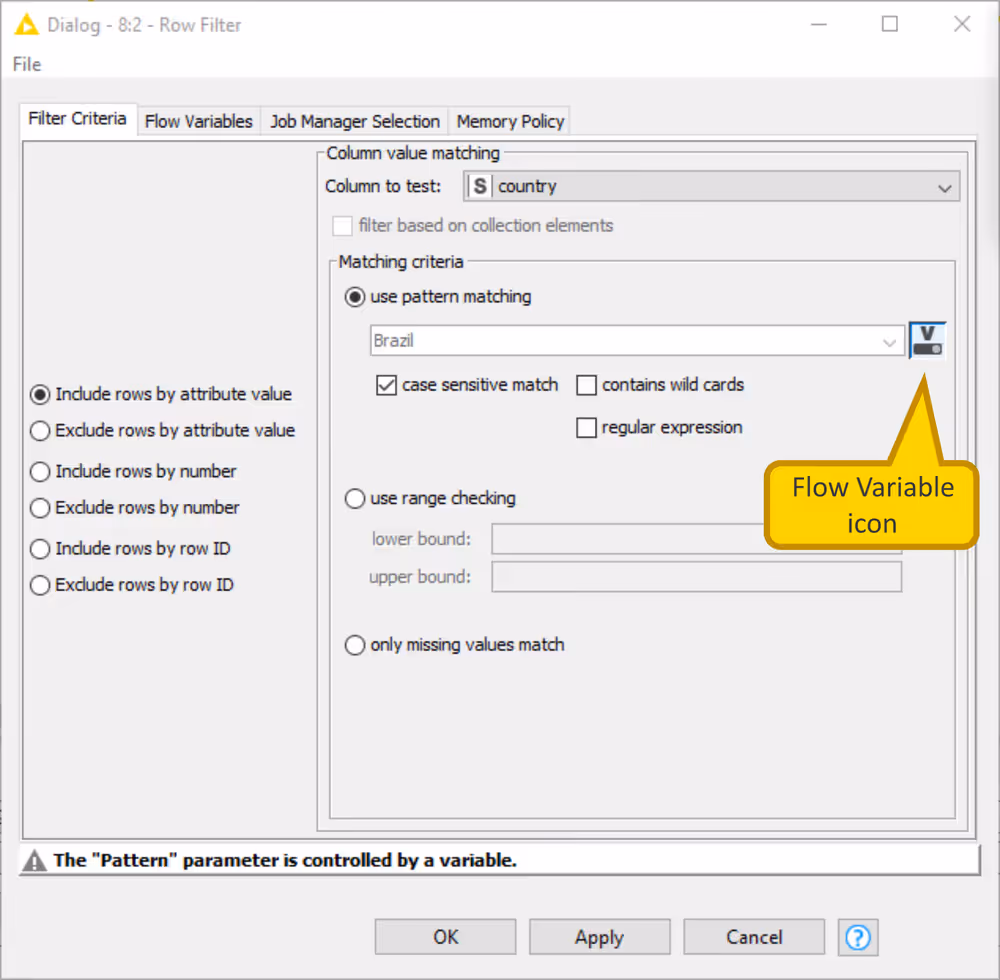Open the File menu
This screenshot has width=1000, height=980.
point(26,64)
